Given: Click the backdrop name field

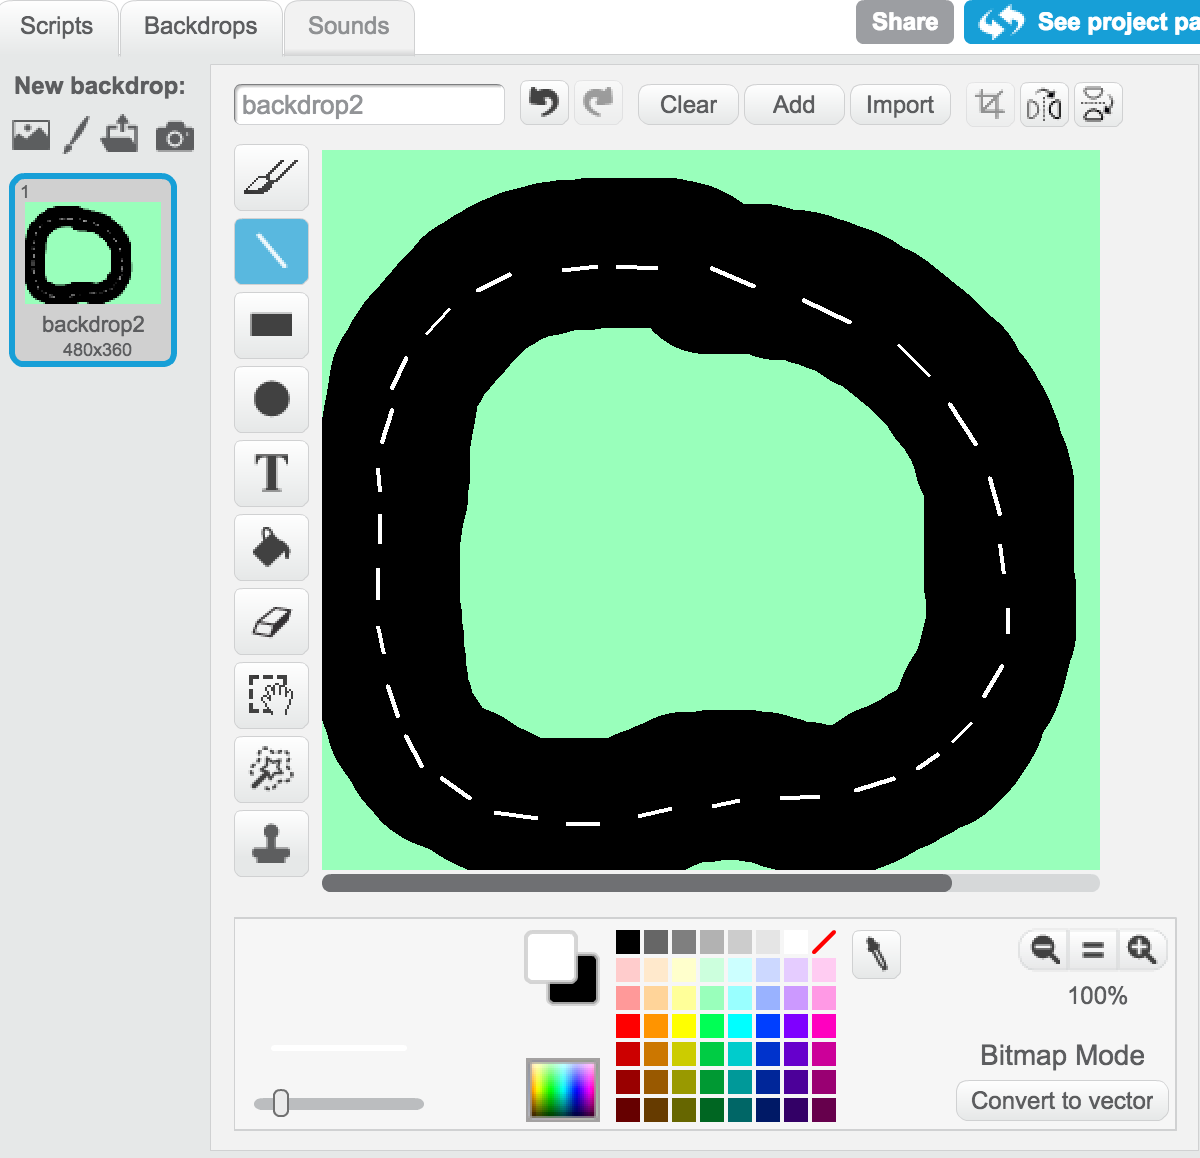Looking at the screenshot, I should [369, 105].
